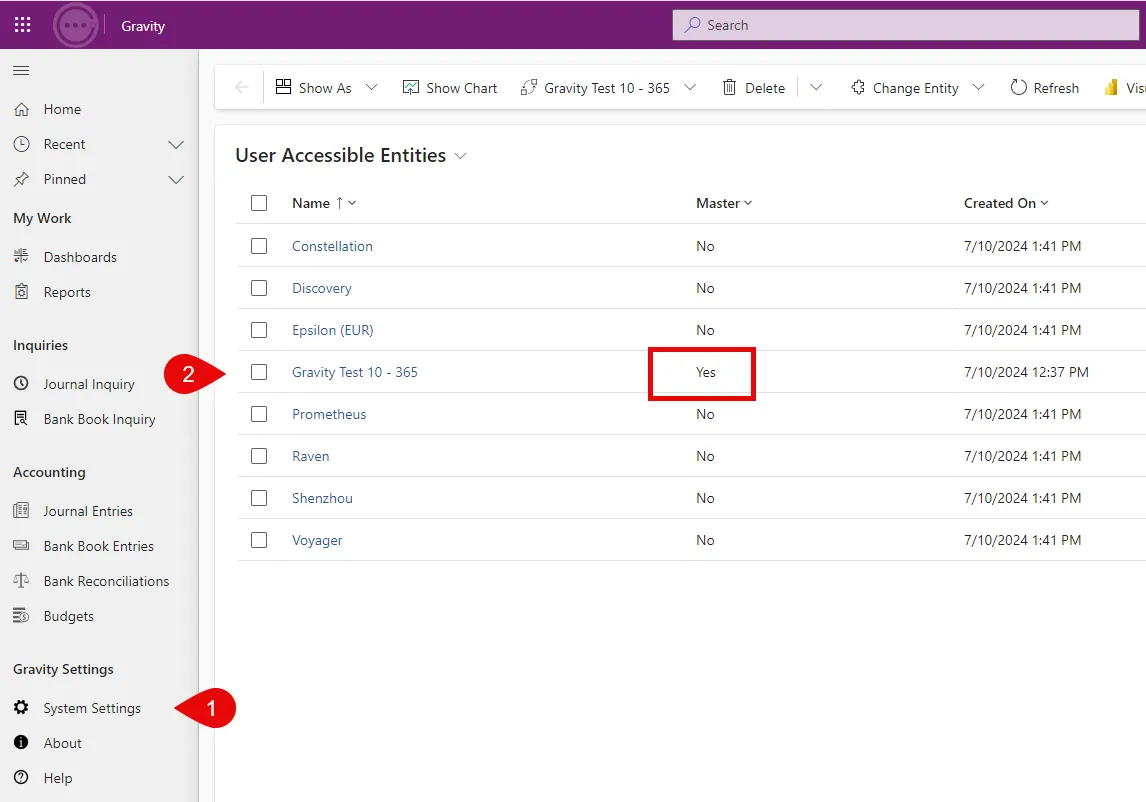Open the Voyager entity link
Screen dimensions: 1146x802
(x=317, y=540)
